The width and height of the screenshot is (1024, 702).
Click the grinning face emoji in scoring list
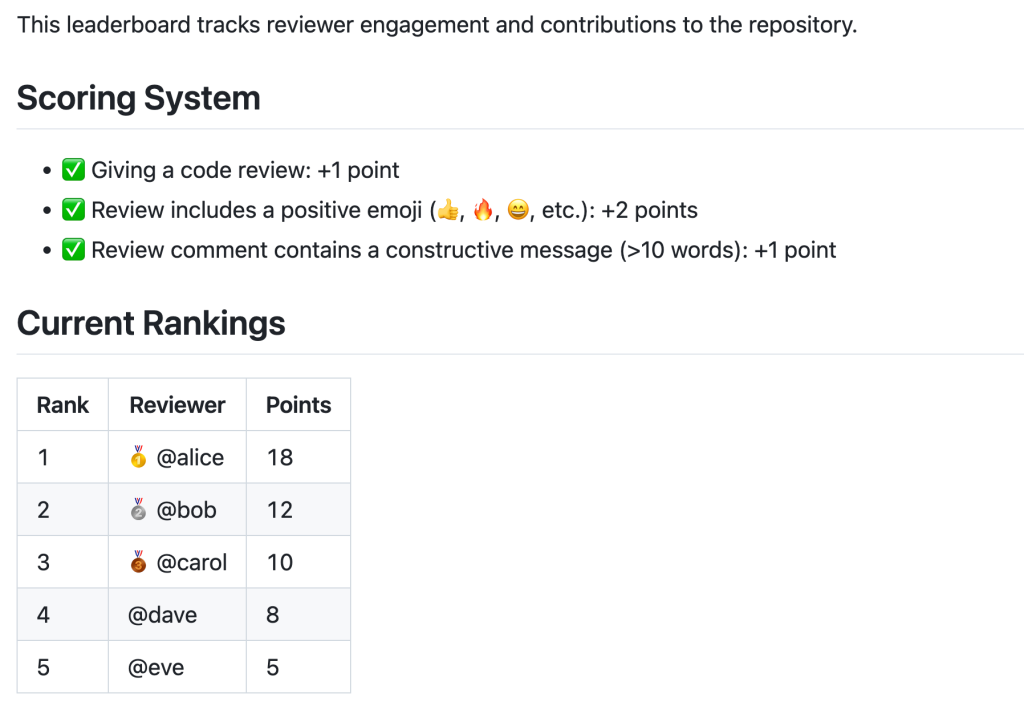point(517,210)
